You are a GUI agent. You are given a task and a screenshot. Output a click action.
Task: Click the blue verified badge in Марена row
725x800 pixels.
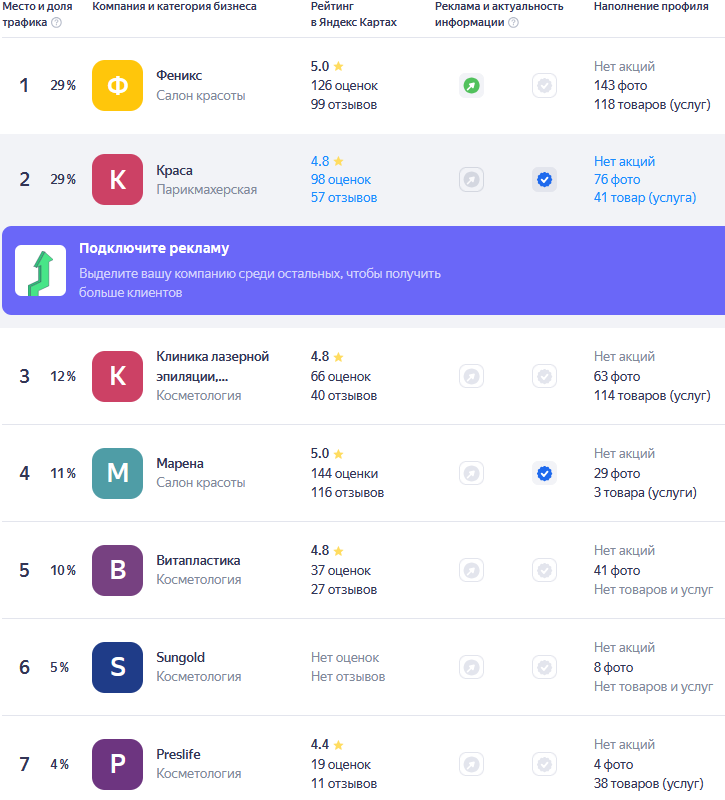pyautogui.click(x=544, y=473)
